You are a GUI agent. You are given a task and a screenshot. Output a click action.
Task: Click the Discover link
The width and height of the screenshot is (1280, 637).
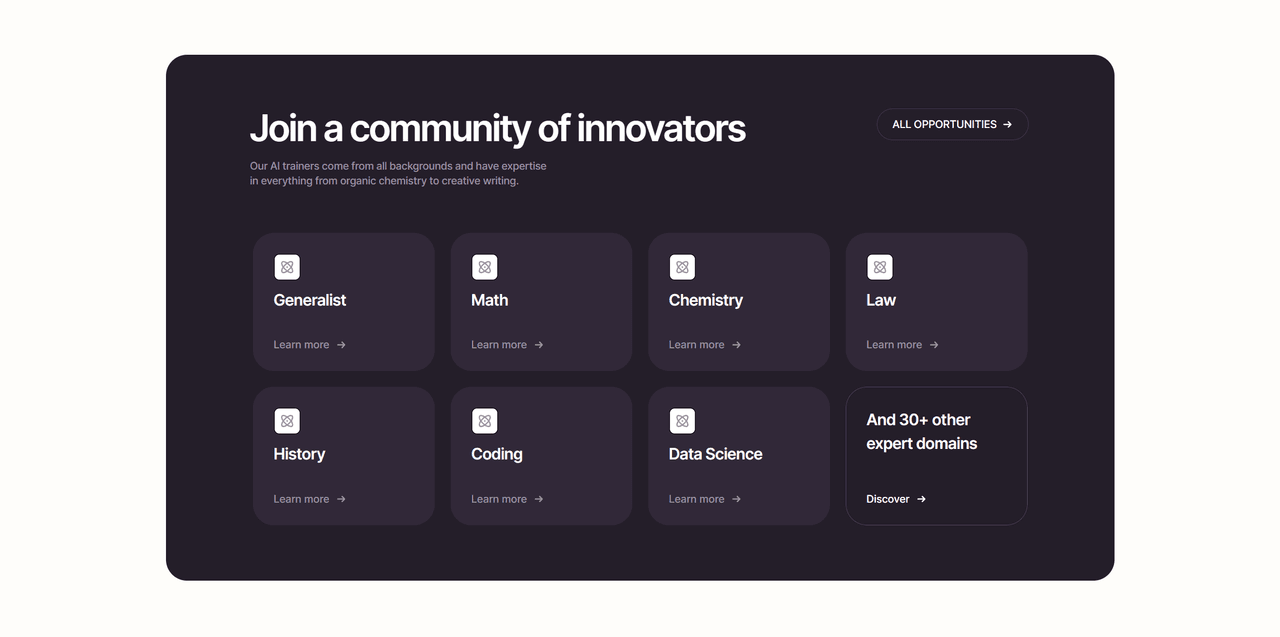889,499
